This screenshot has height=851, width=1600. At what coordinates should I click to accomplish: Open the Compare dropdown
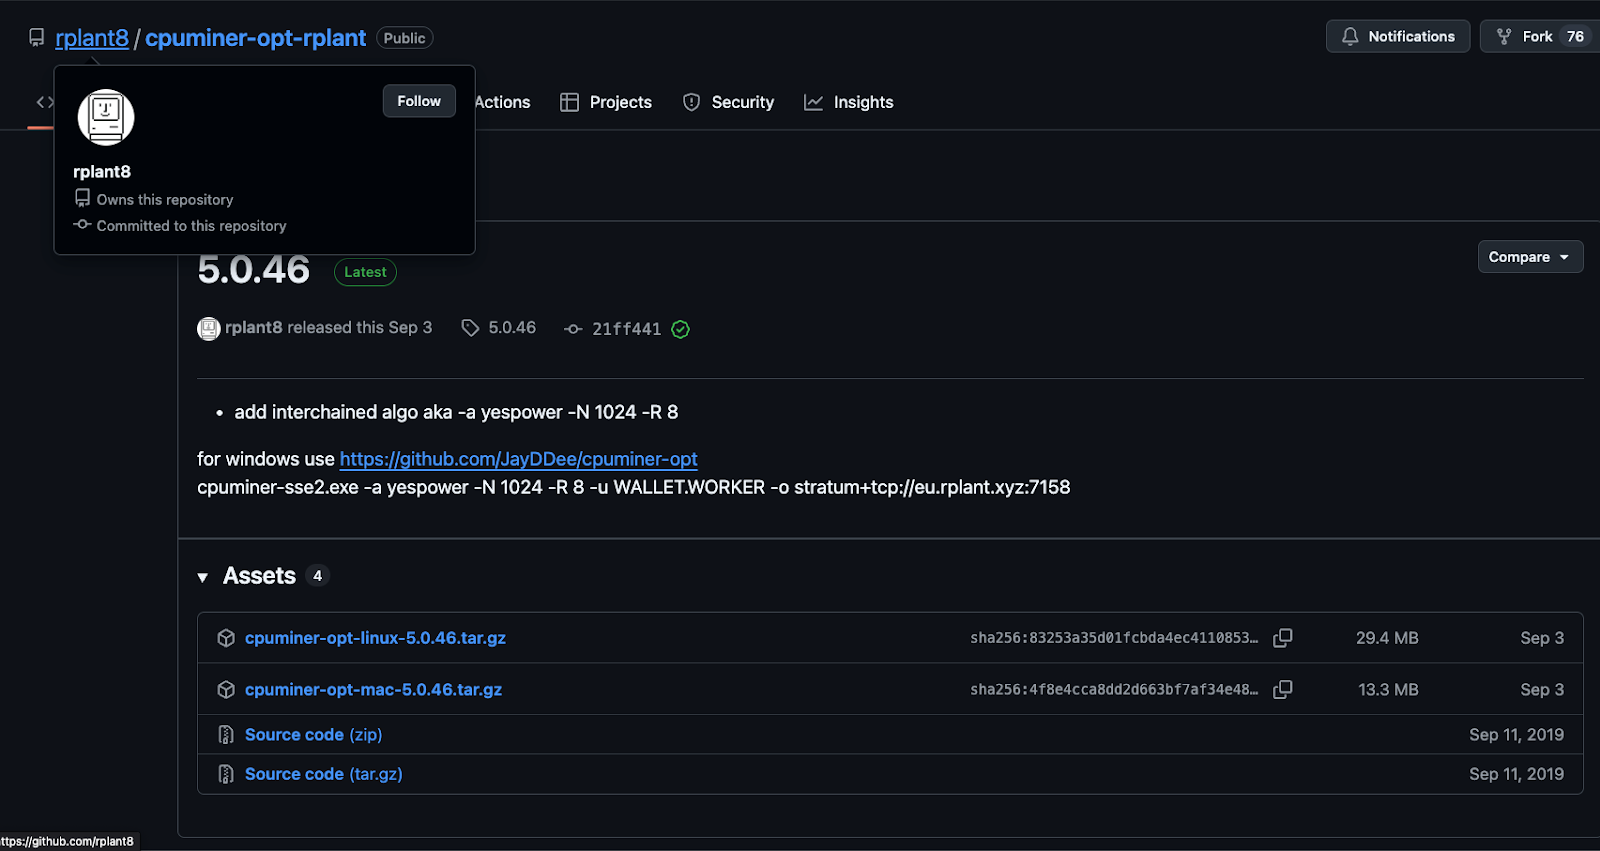coord(1530,257)
